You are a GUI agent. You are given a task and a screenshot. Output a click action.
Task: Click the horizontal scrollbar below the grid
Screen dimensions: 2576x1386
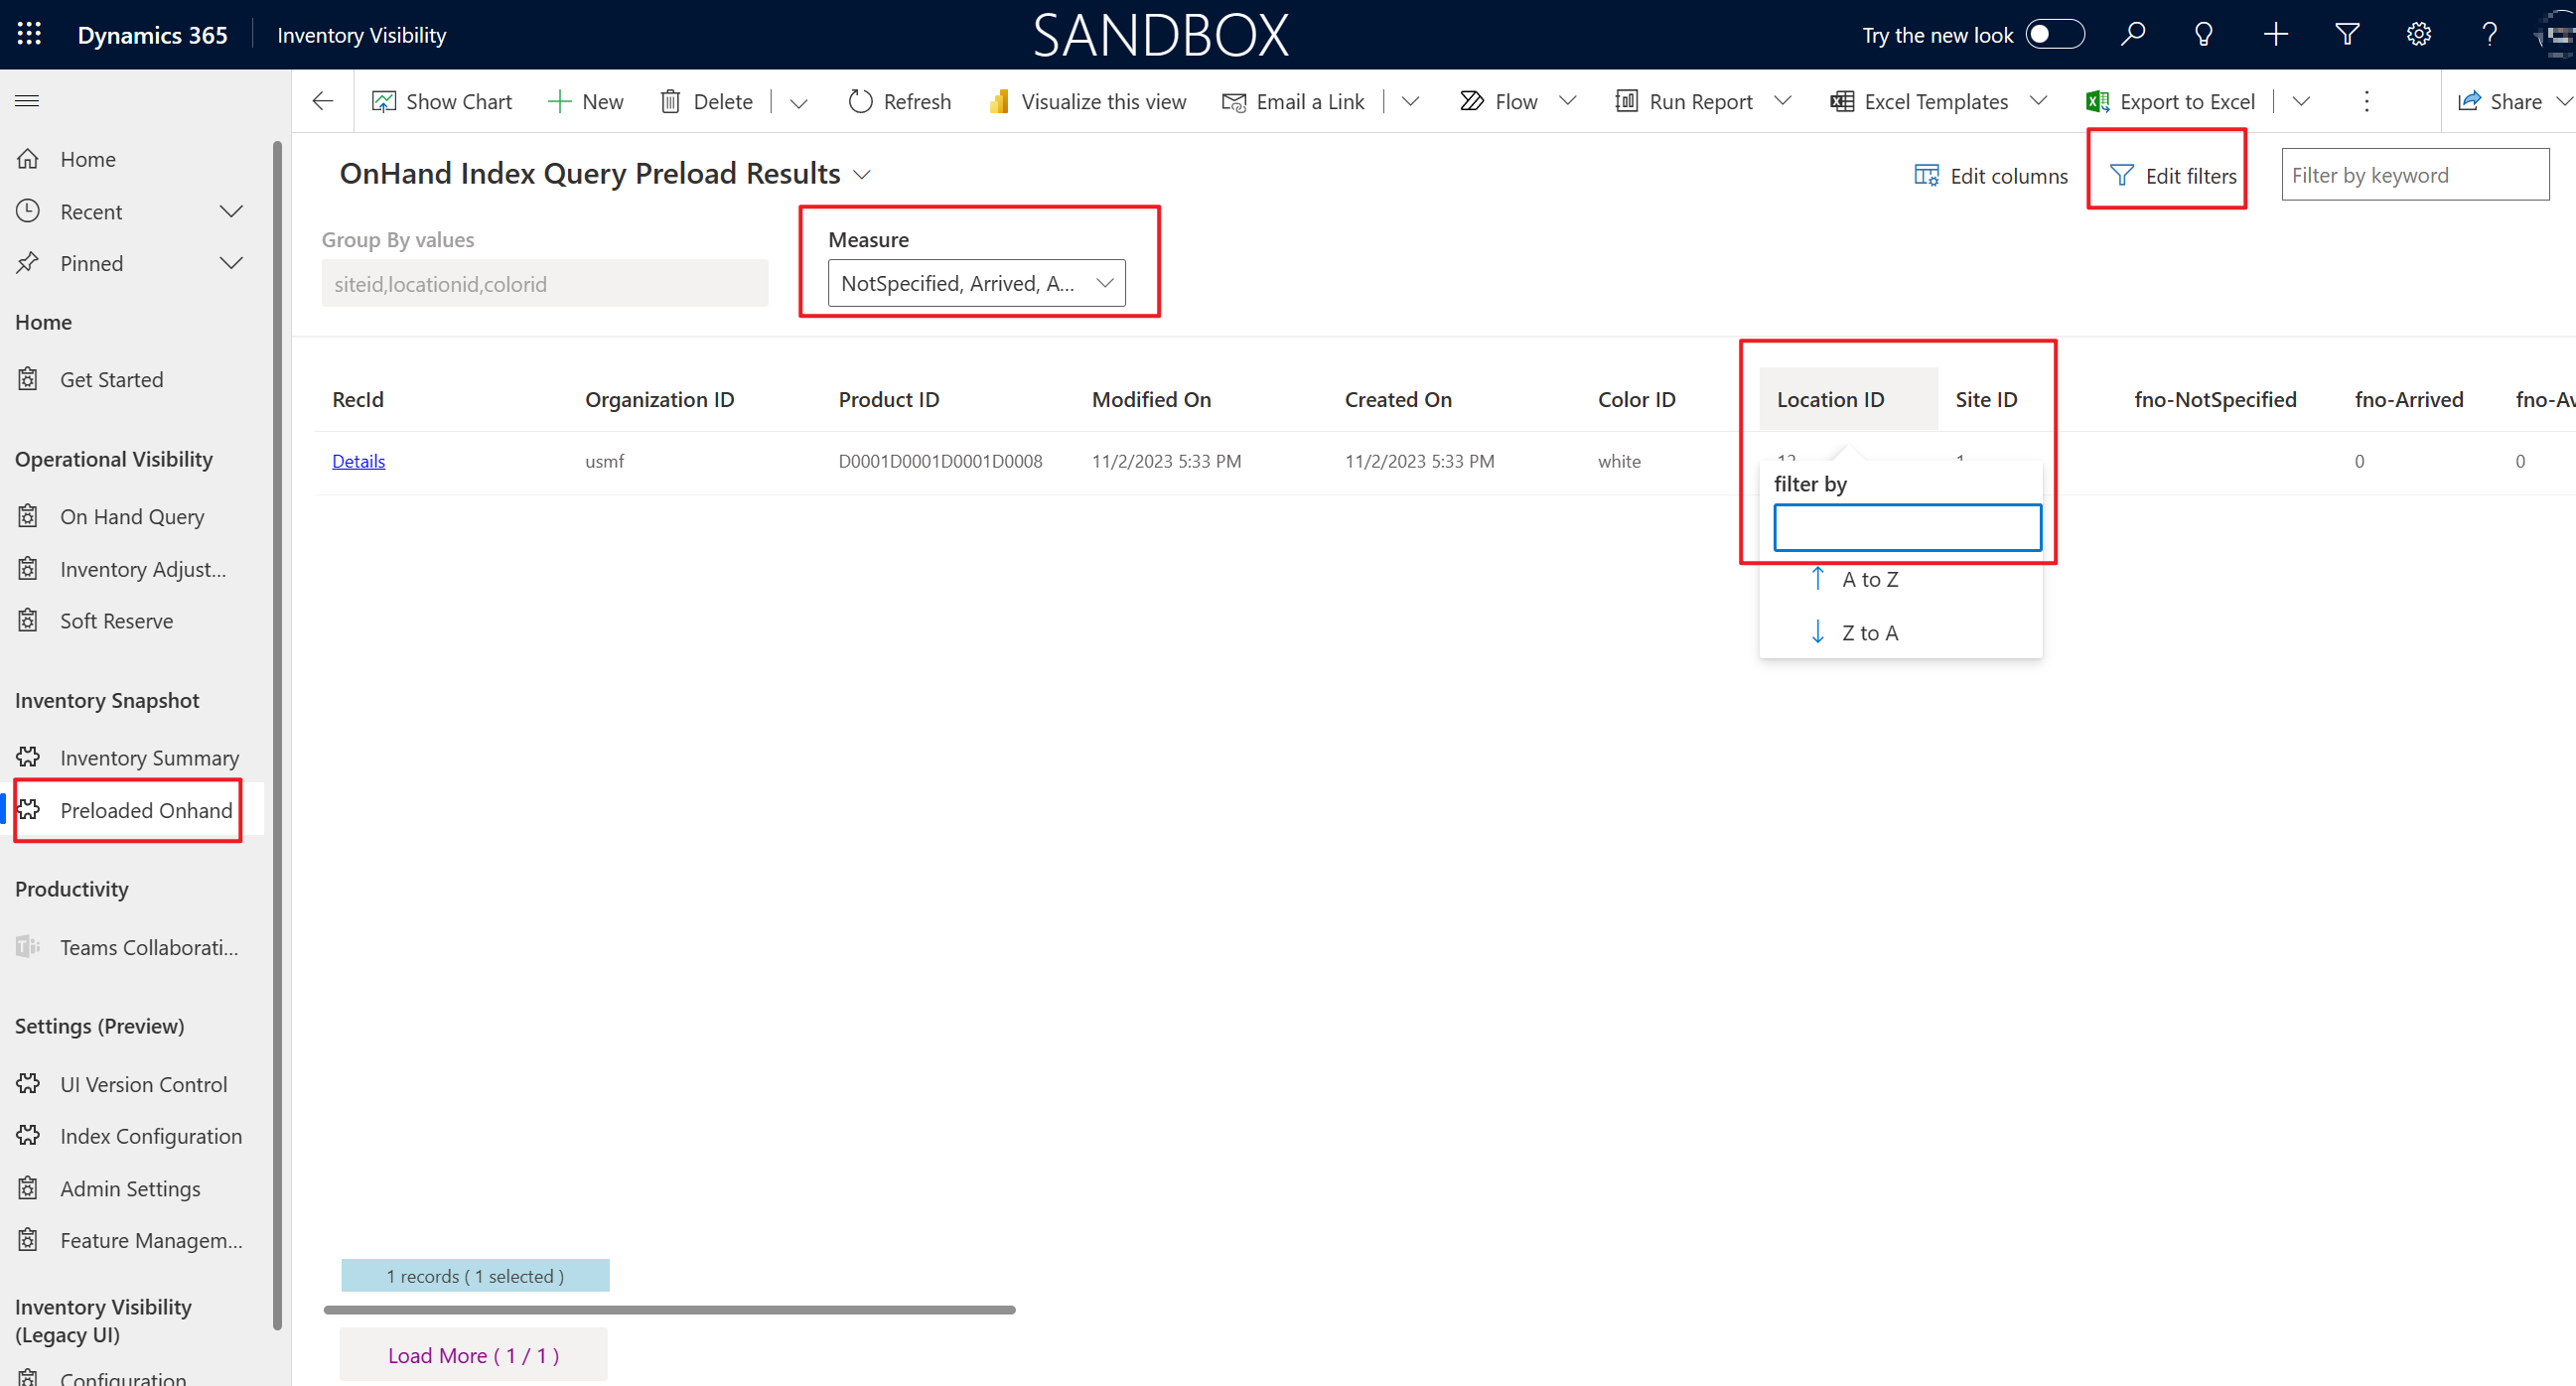(669, 1309)
